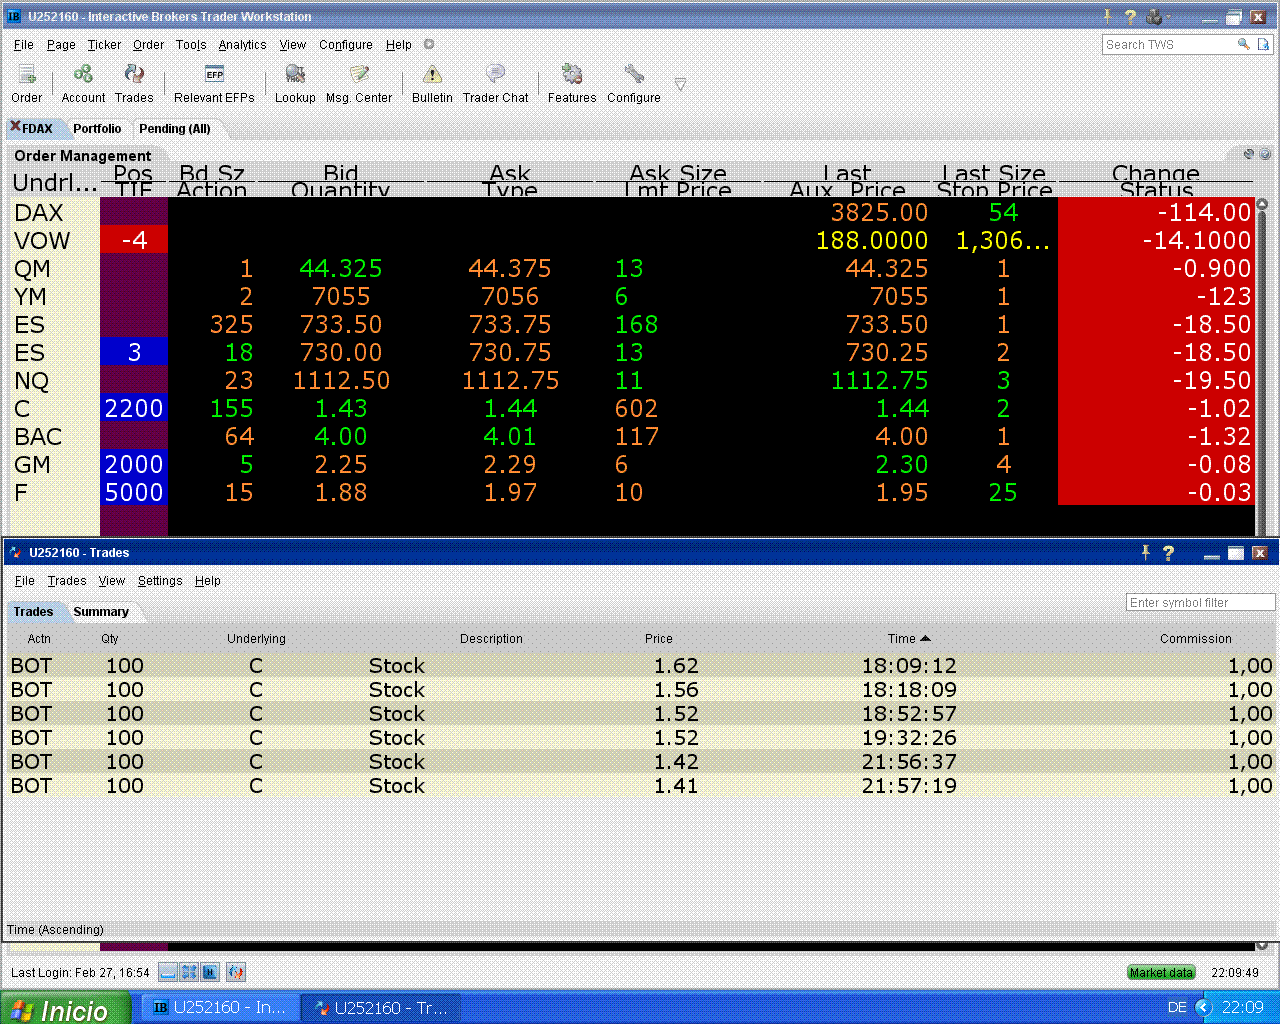Click the order table vertical scrollbar up arrow

(1262, 204)
